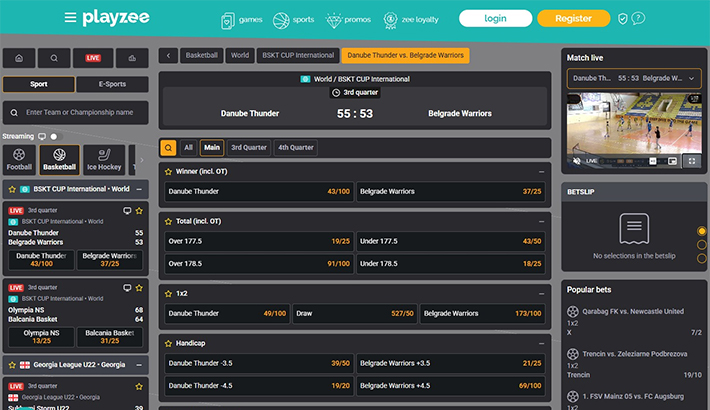Collapse the Winner (incl. OT) market

point(541,172)
